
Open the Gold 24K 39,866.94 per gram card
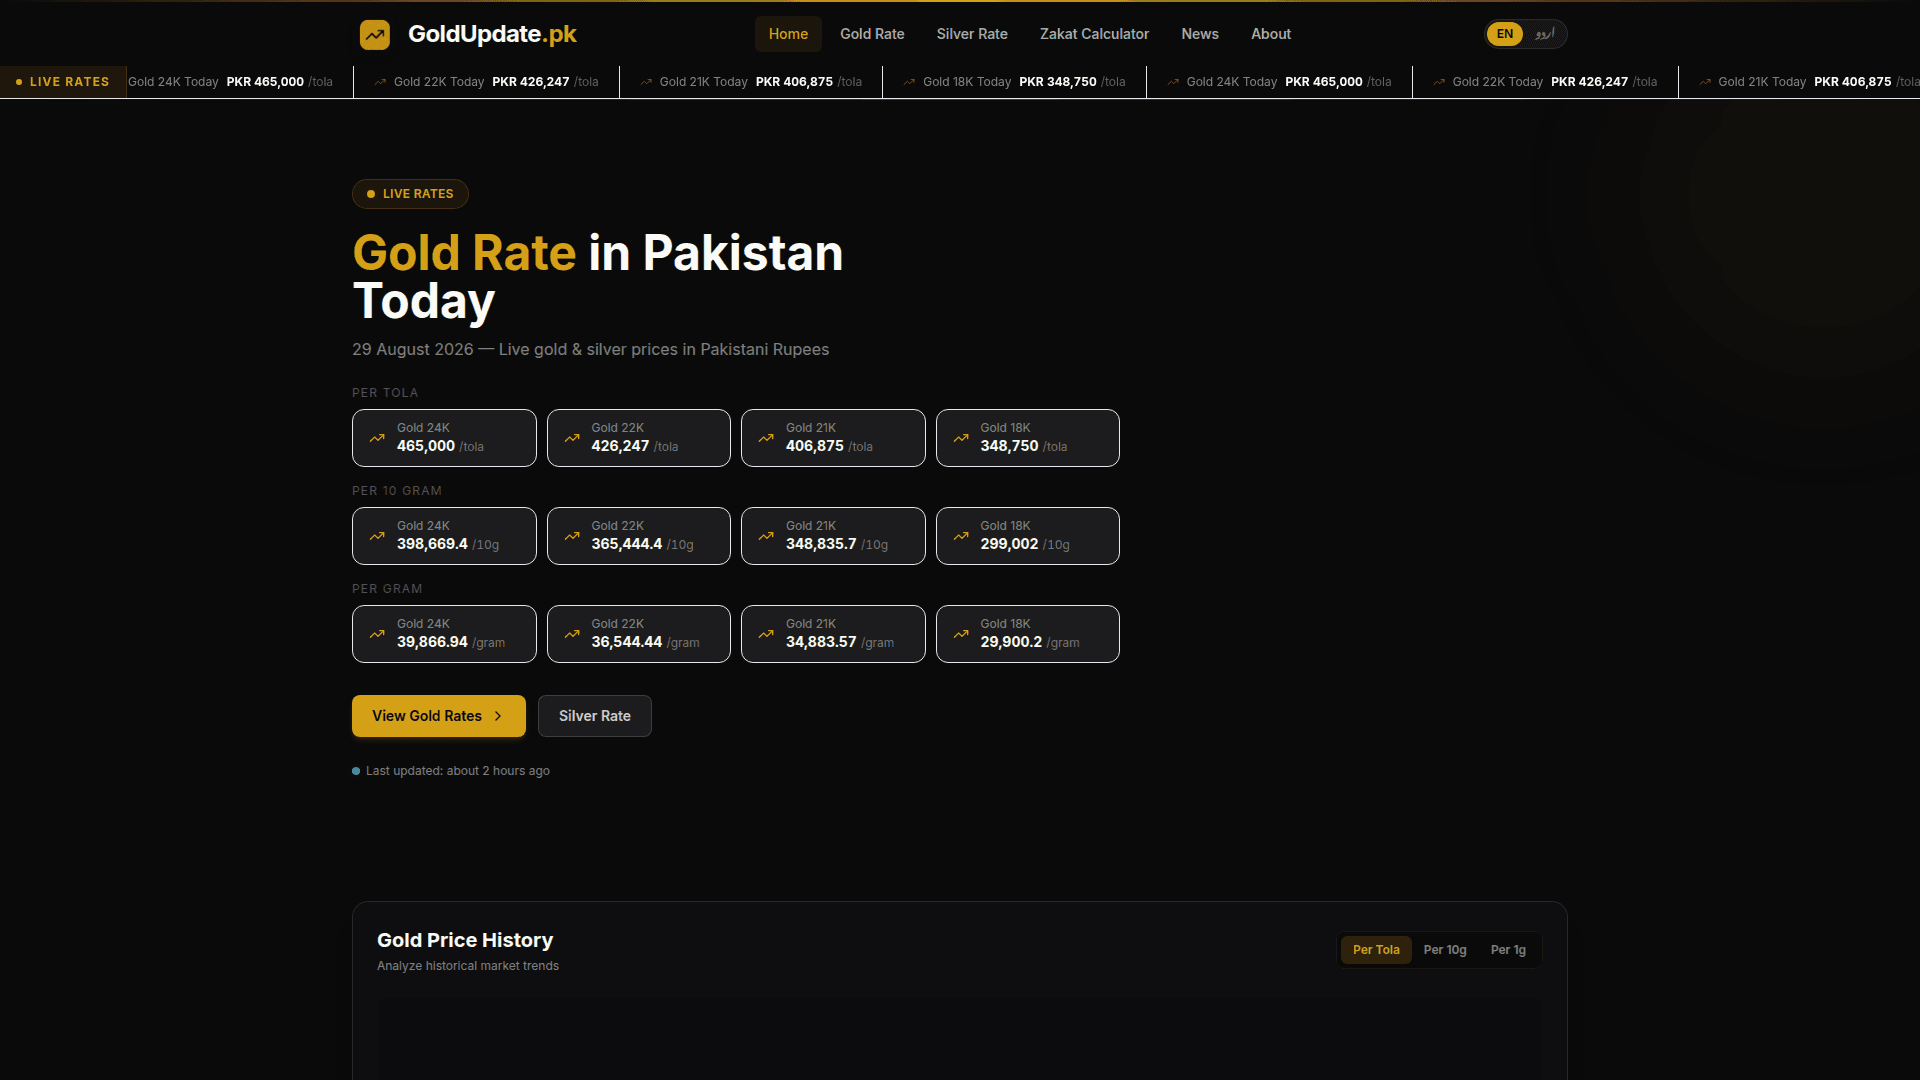(x=444, y=634)
